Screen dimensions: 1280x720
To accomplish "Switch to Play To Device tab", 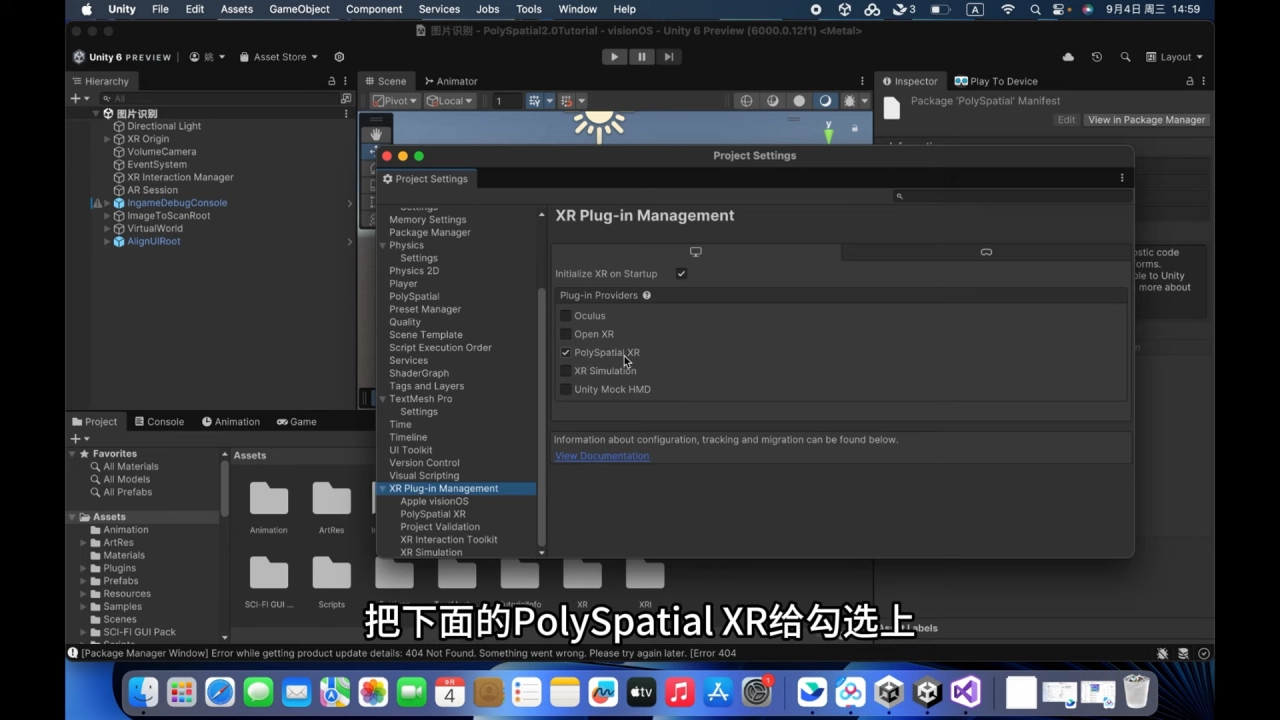I will click(996, 81).
